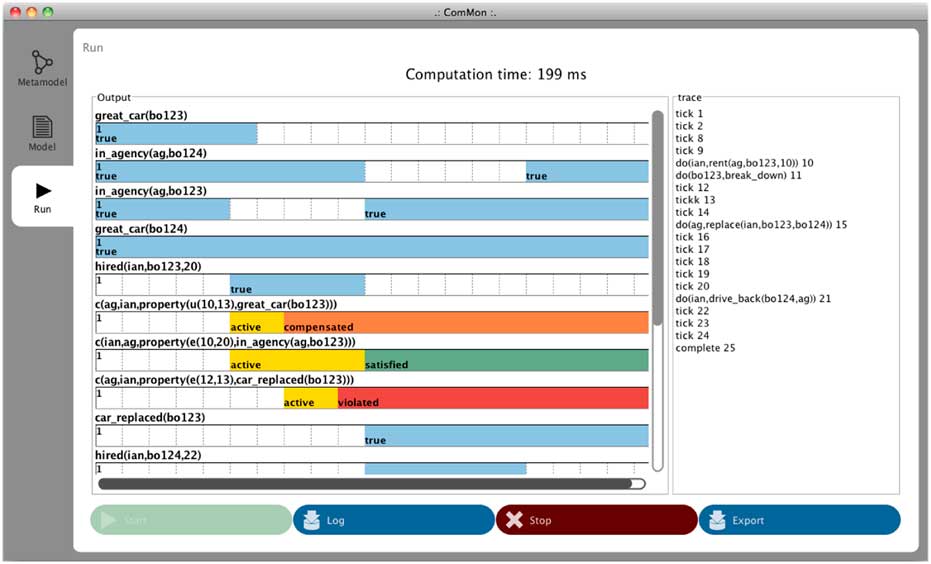Select trace entry complete 25
931x564 pixels.
pos(705,348)
